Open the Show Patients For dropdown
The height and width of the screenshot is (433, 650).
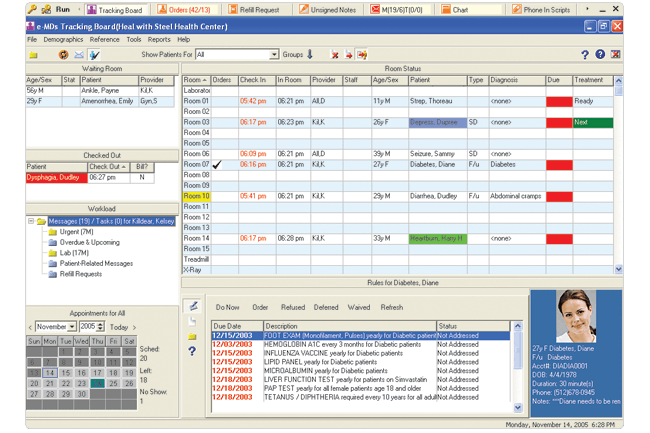tap(274, 55)
